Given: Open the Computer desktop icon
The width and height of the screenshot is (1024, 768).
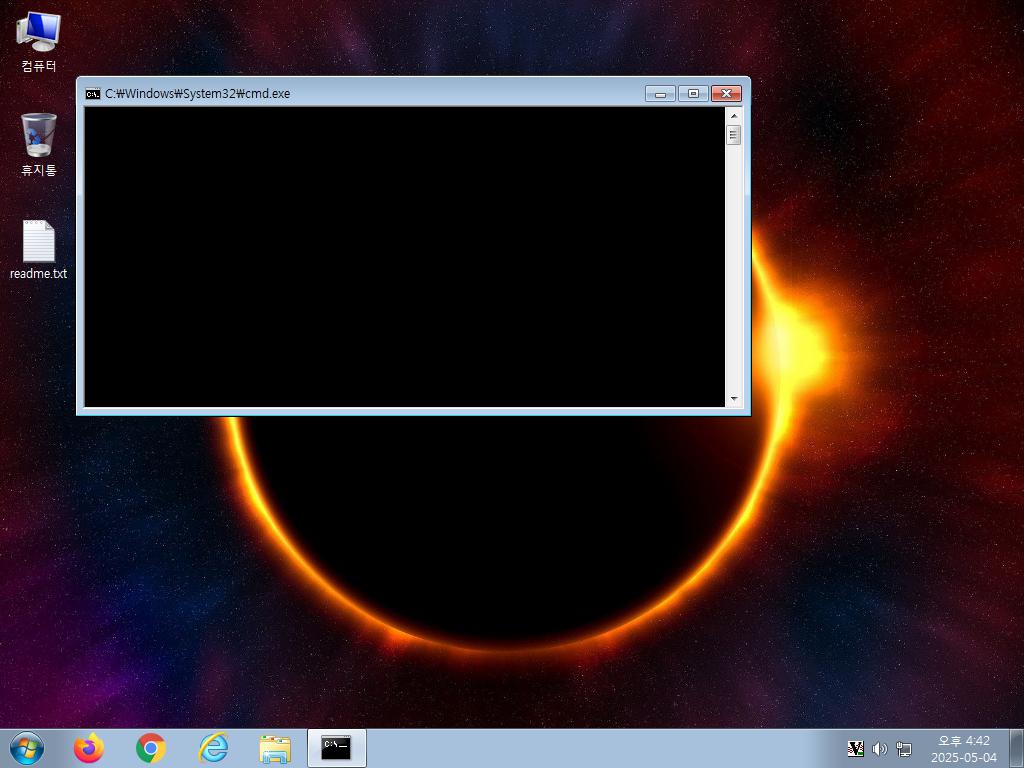Looking at the screenshot, I should pyautogui.click(x=39, y=41).
